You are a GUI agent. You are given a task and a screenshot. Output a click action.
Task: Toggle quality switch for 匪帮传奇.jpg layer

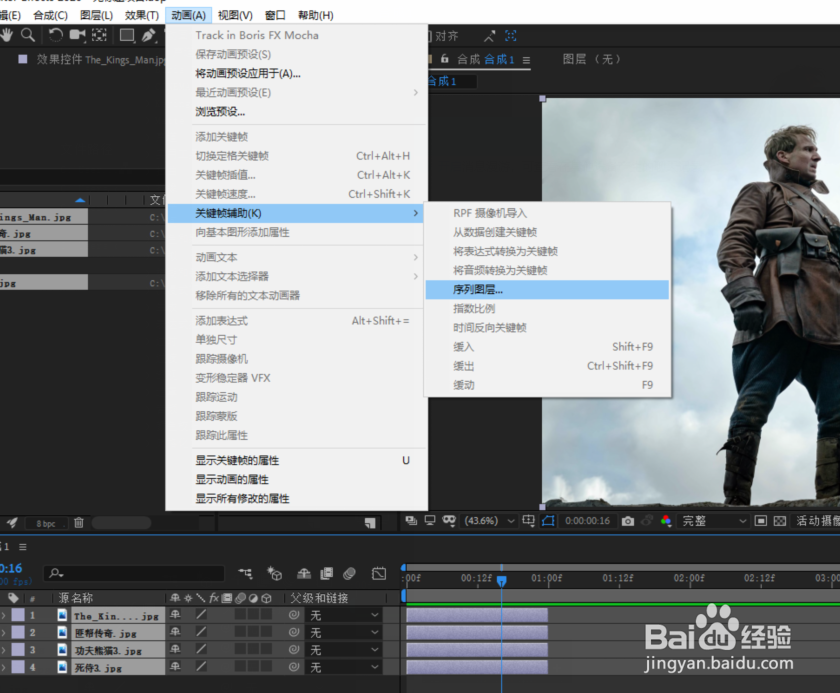tap(201, 632)
